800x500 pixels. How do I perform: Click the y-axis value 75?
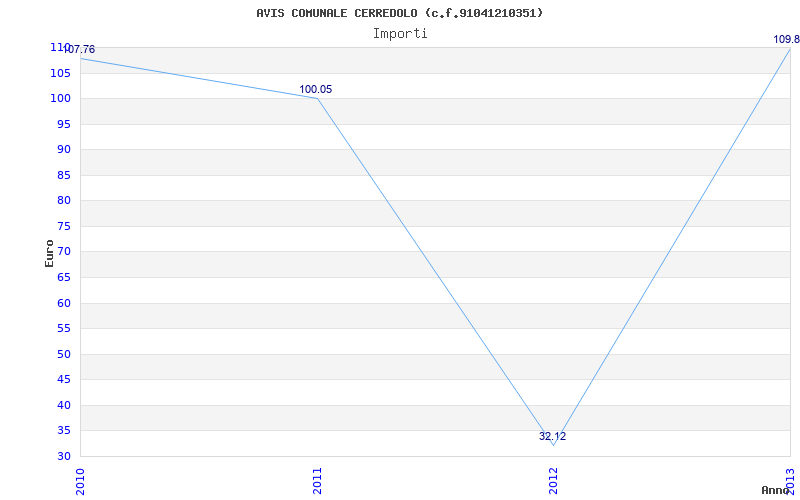click(63, 227)
